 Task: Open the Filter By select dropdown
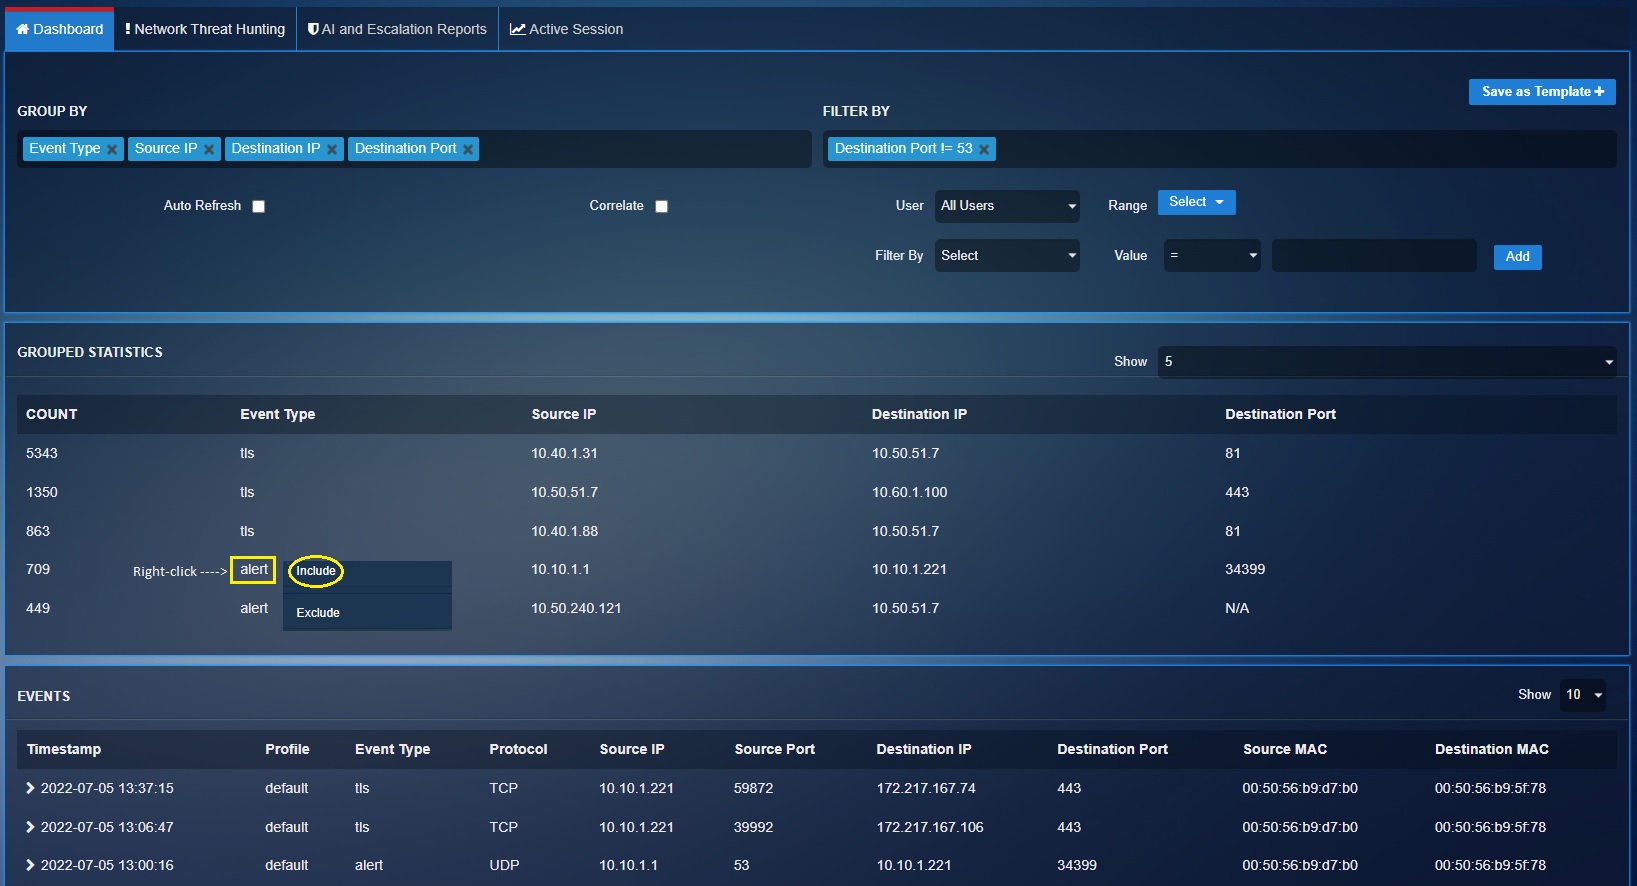click(x=1007, y=256)
